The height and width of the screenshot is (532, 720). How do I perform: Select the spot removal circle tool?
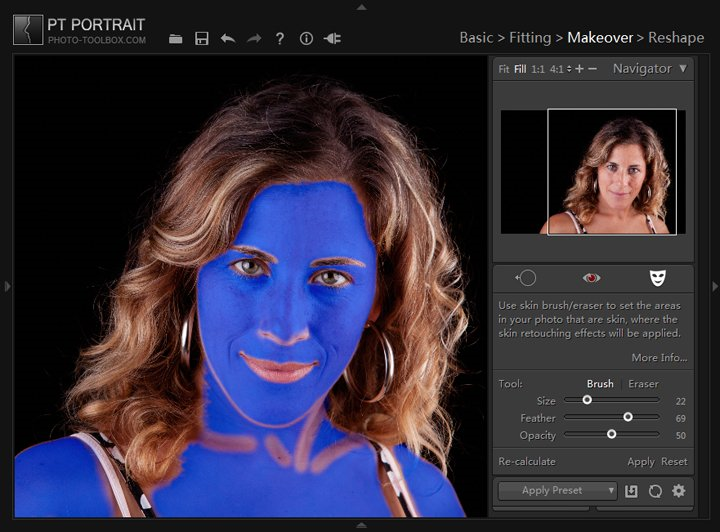(526, 278)
